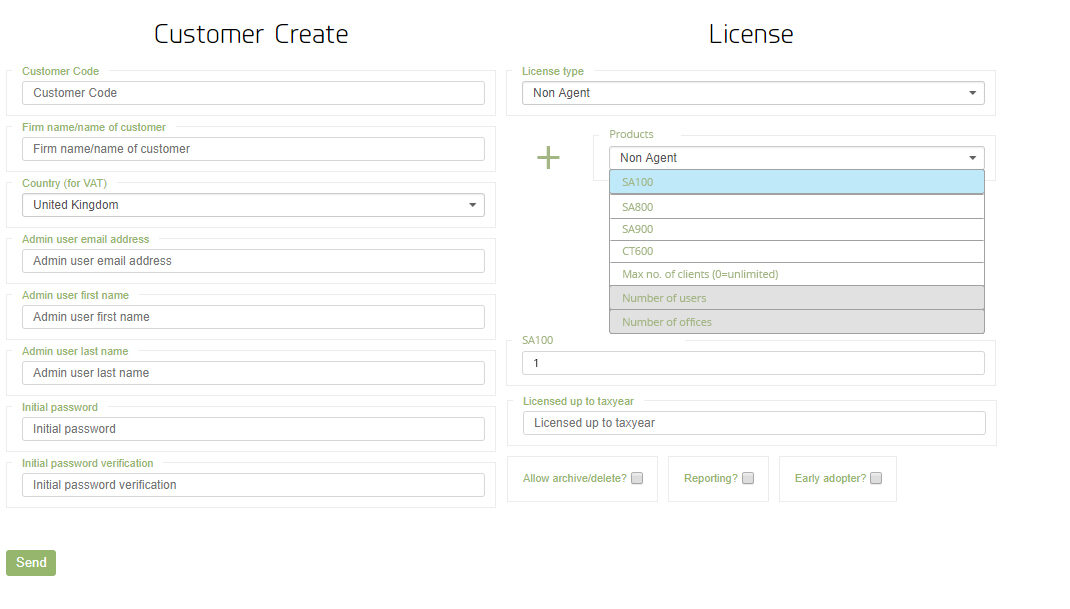Collapse the Products Non Agent dropdown

[x=796, y=158]
